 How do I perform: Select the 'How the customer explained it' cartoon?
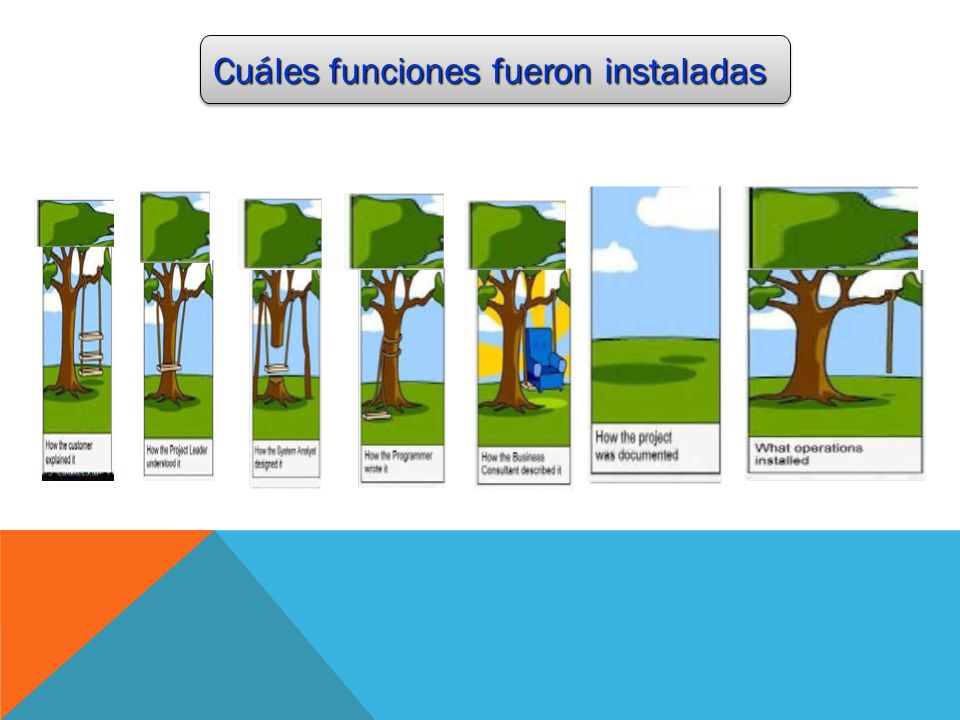[77, 340]
